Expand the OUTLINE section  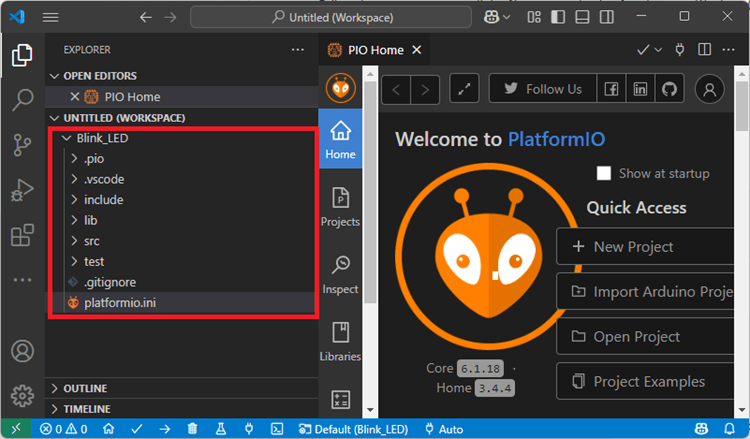pos(85,388)
